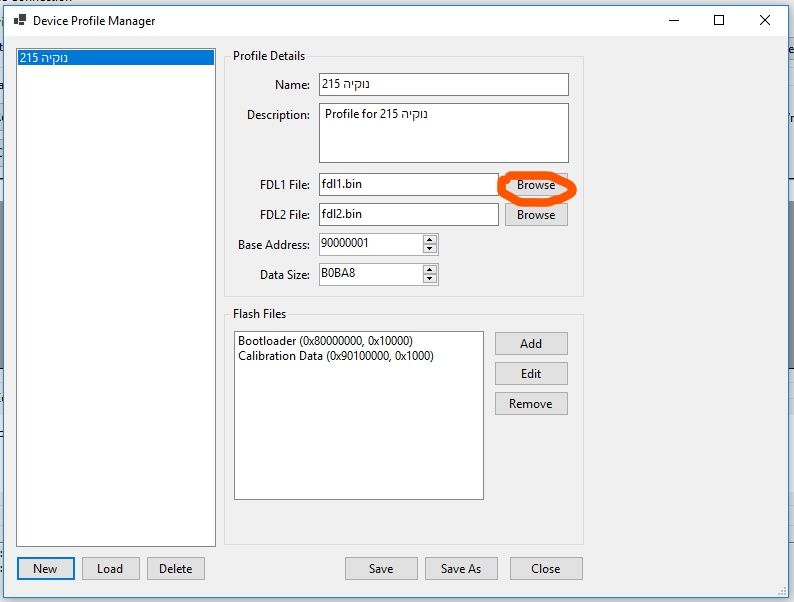Click the FDL1 File text field

(408, 185)
